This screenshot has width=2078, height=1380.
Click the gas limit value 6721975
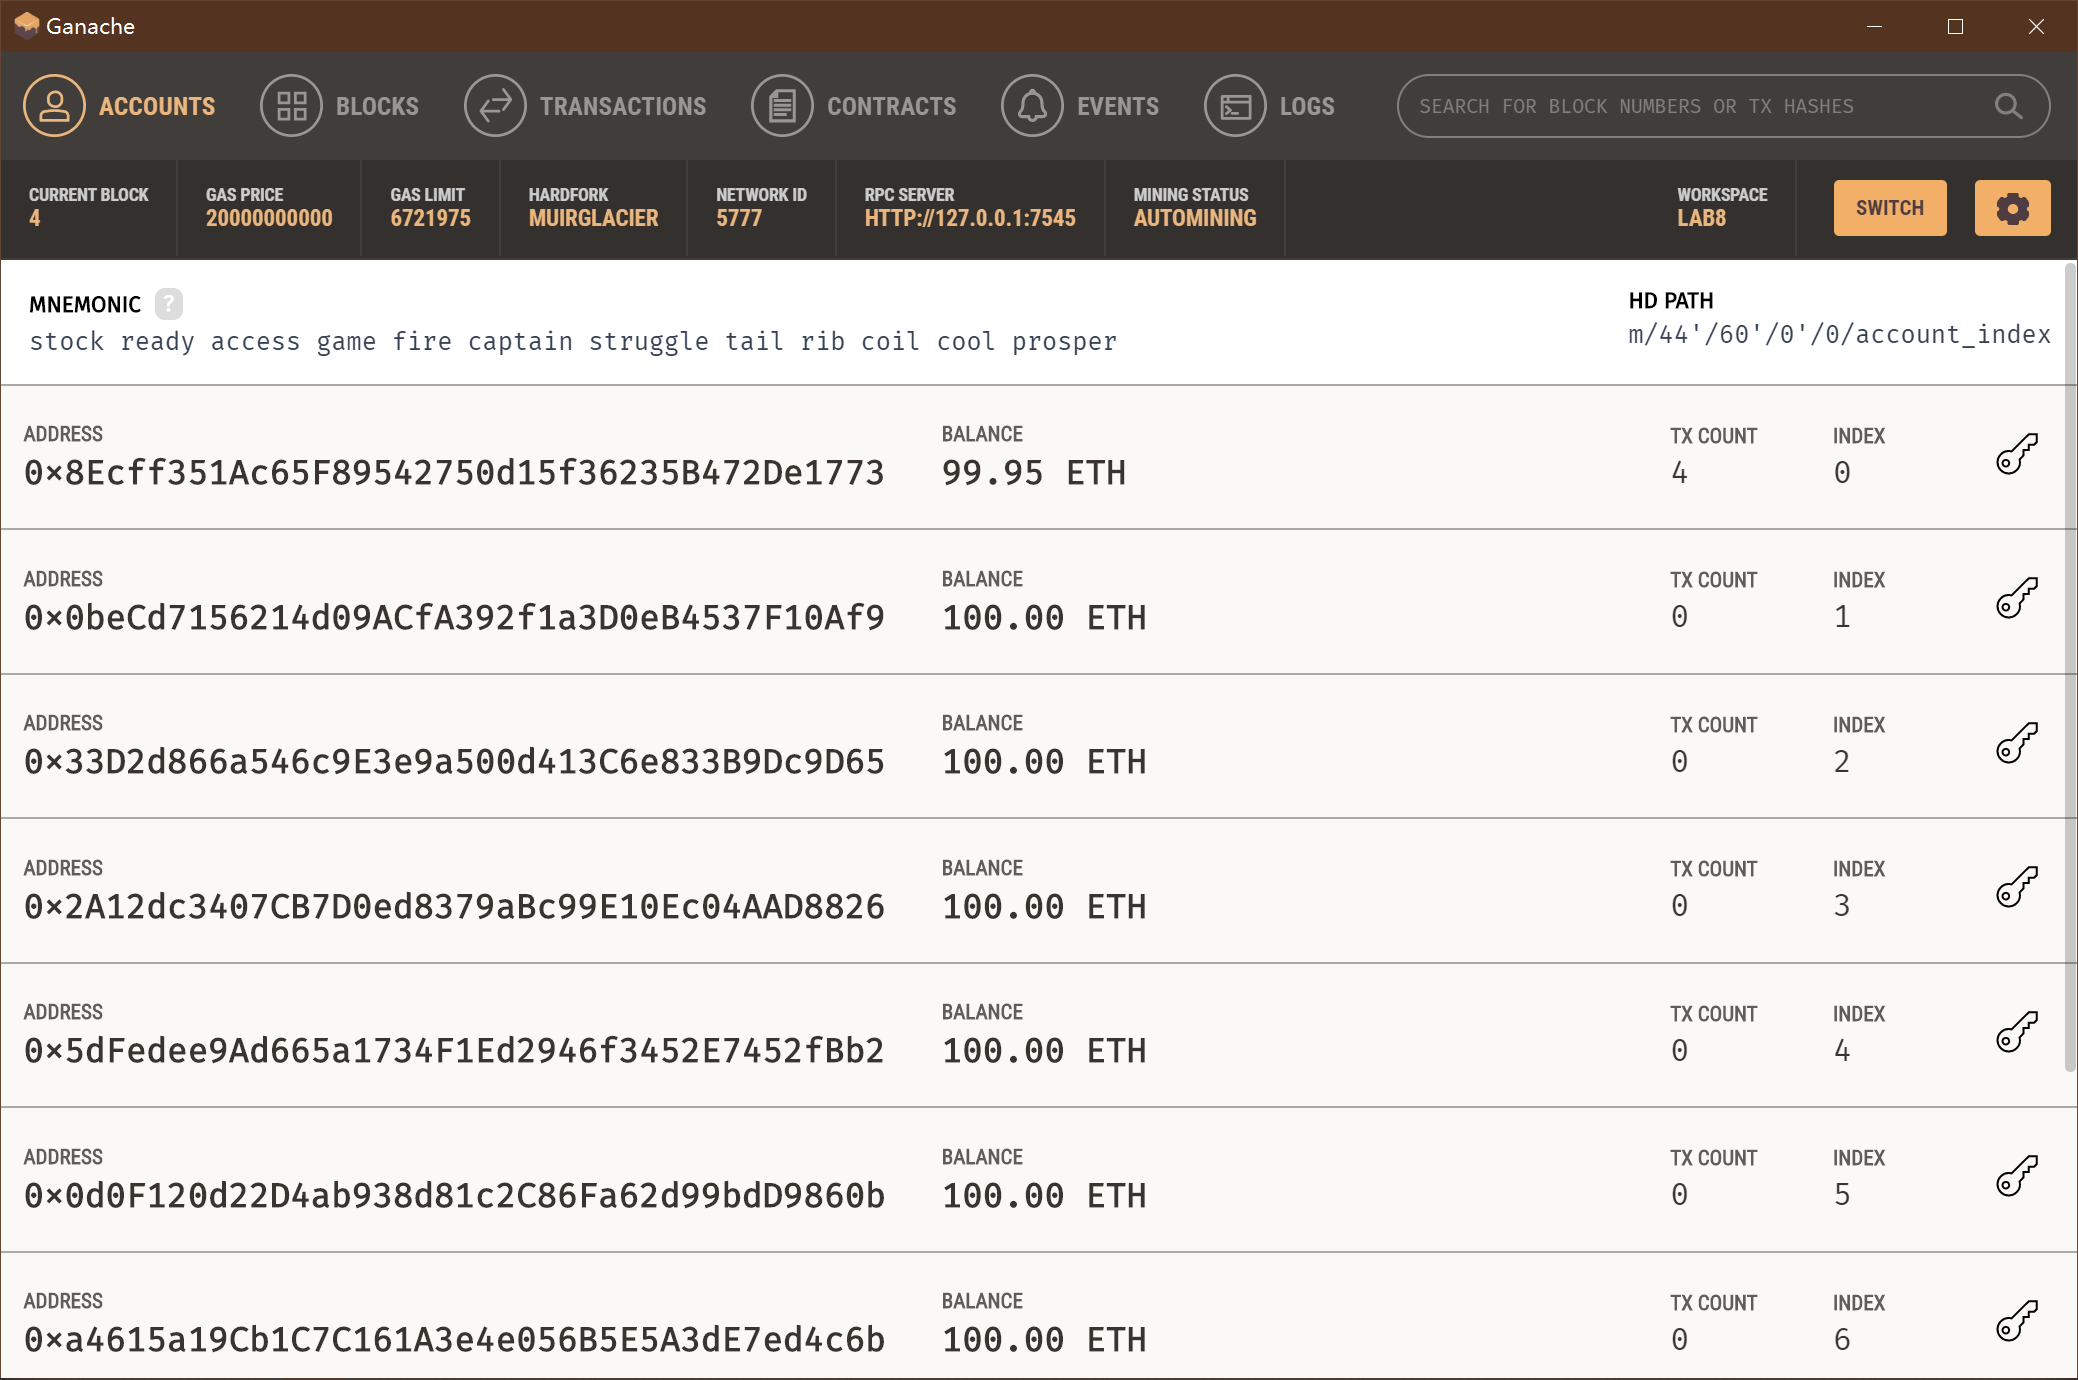(430, 218)
